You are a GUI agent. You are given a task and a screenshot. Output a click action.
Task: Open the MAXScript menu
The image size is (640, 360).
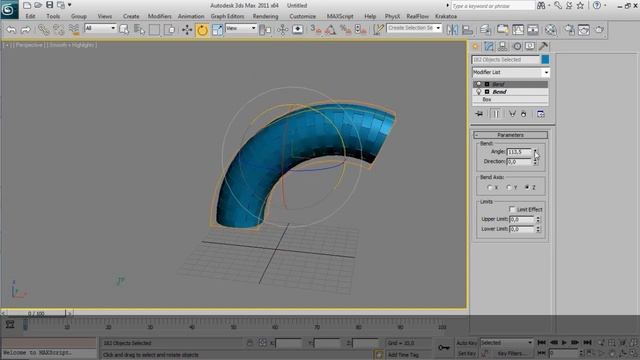coord(340,16)
